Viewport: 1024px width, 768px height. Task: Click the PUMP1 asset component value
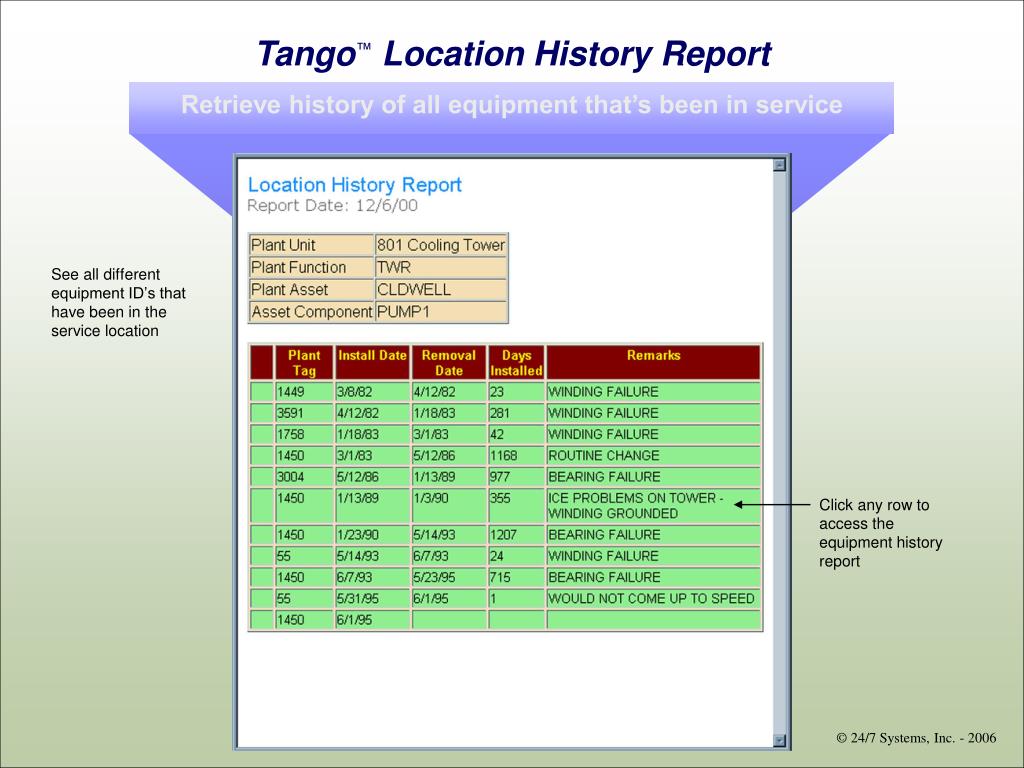pyautogui.click(x=441, y=312)
